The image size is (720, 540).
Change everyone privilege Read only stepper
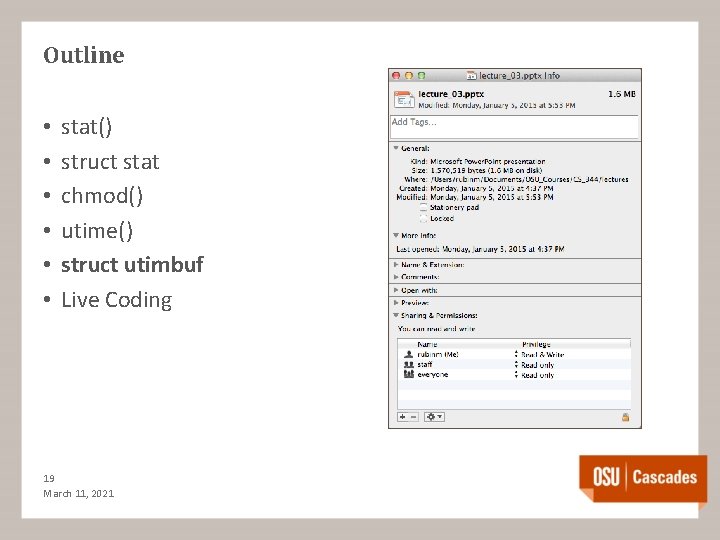pyautogui.click(x=516, y=375)
